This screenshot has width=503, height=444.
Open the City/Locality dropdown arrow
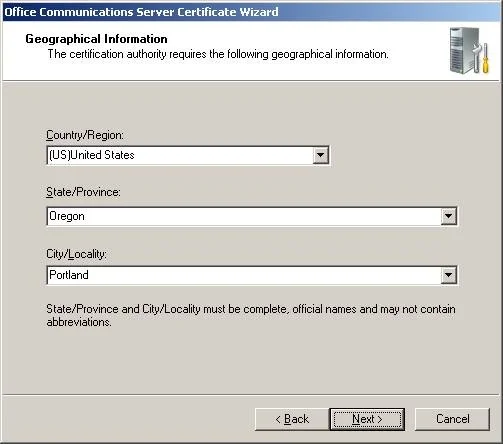(448, 275)
